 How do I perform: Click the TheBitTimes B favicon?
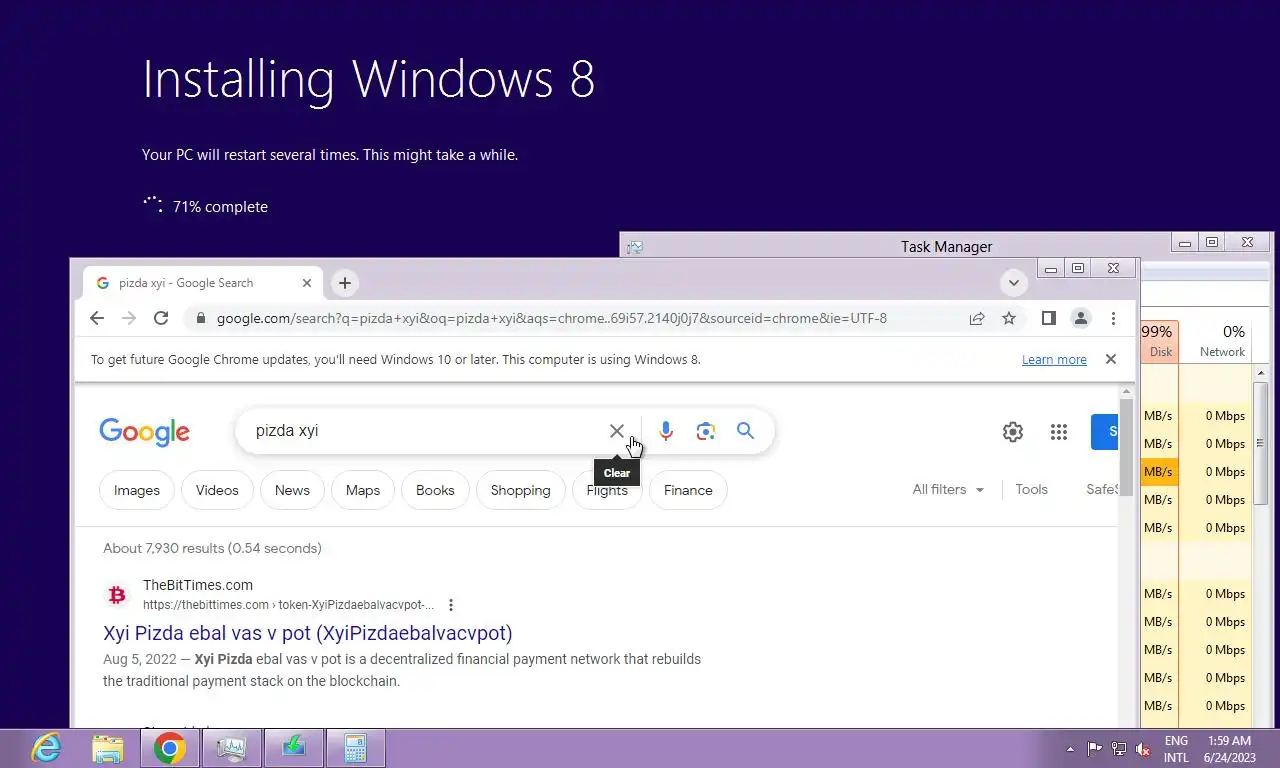point(117,595)
